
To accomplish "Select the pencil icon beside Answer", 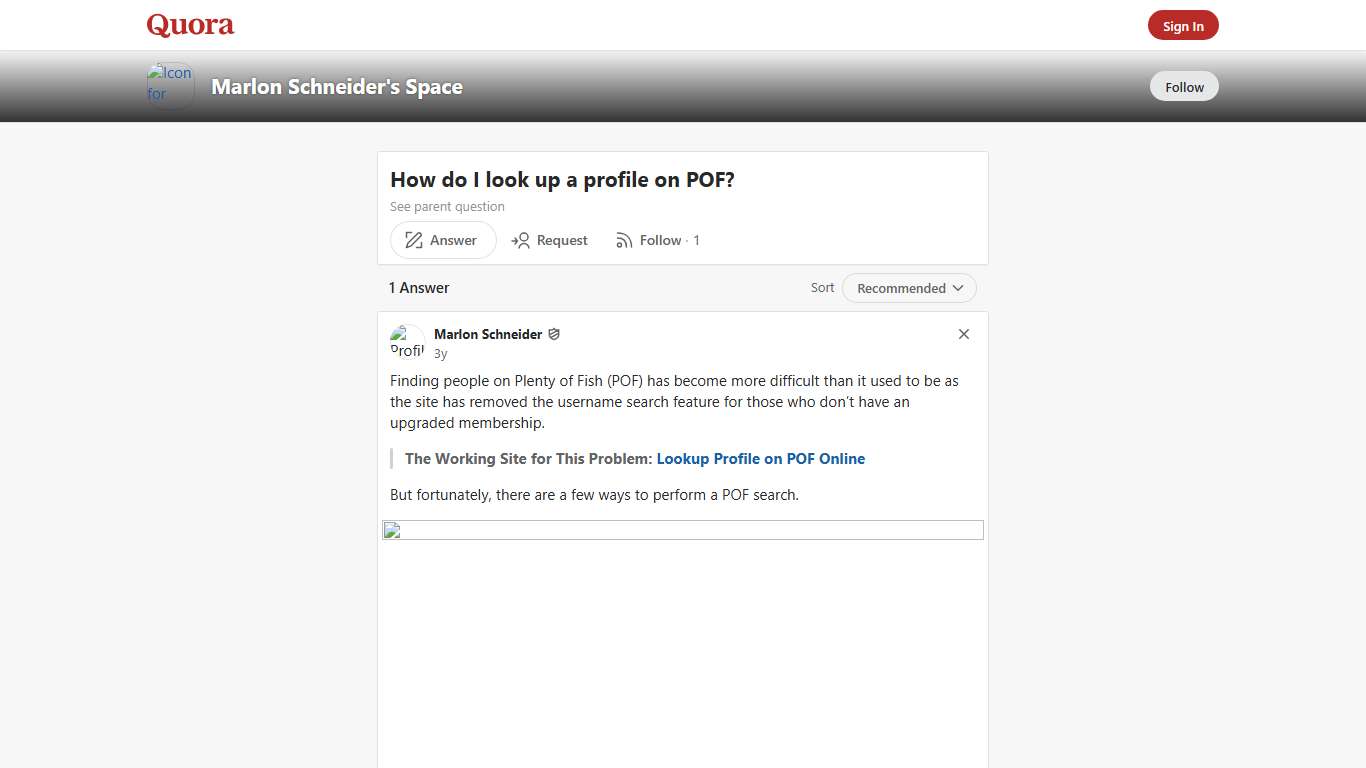I will click(413, 240).
